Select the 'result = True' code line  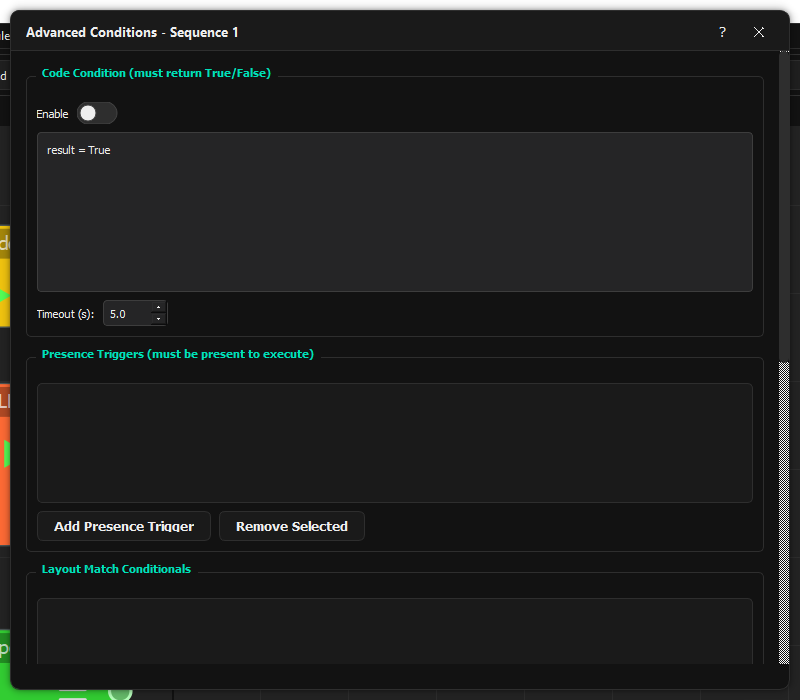[80, 150]
